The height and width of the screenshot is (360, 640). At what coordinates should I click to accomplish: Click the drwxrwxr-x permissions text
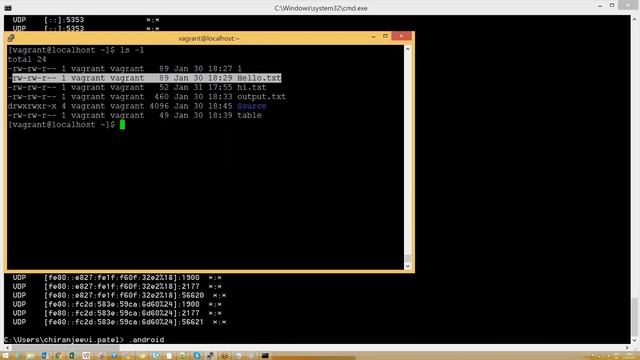tap(32, 106)
